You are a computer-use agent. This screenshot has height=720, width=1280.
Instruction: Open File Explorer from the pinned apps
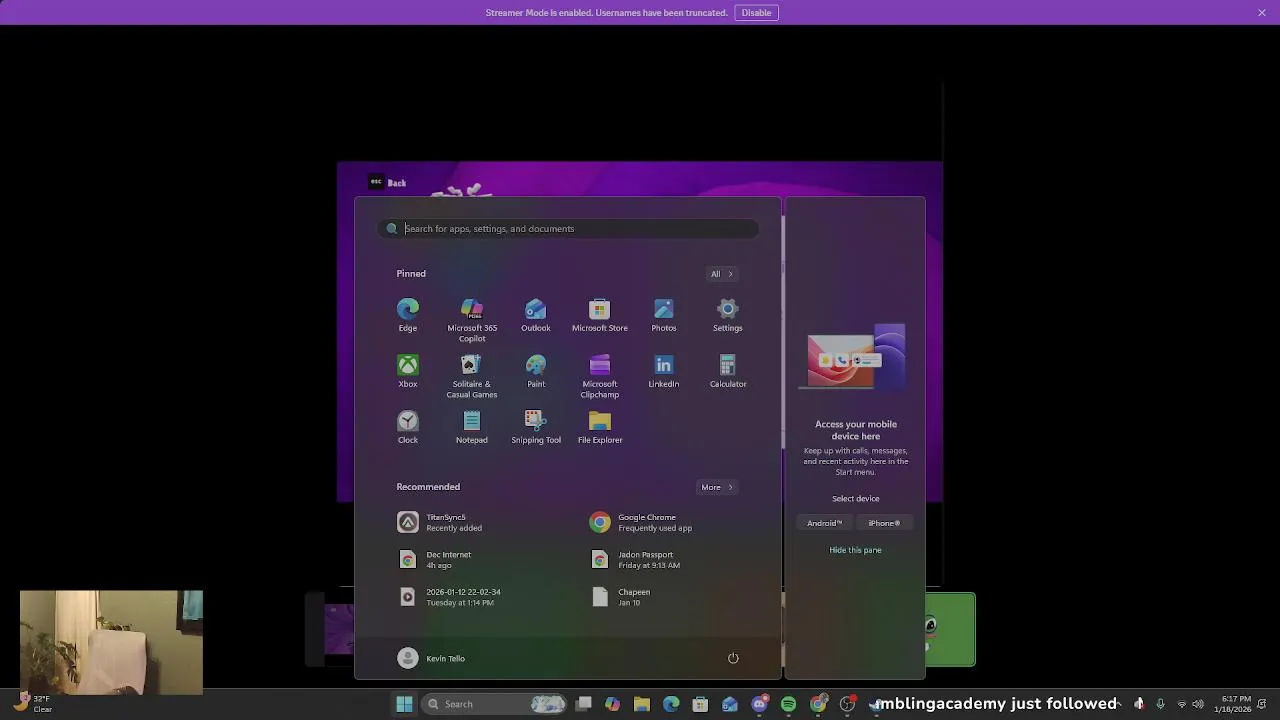coord(600,427)
